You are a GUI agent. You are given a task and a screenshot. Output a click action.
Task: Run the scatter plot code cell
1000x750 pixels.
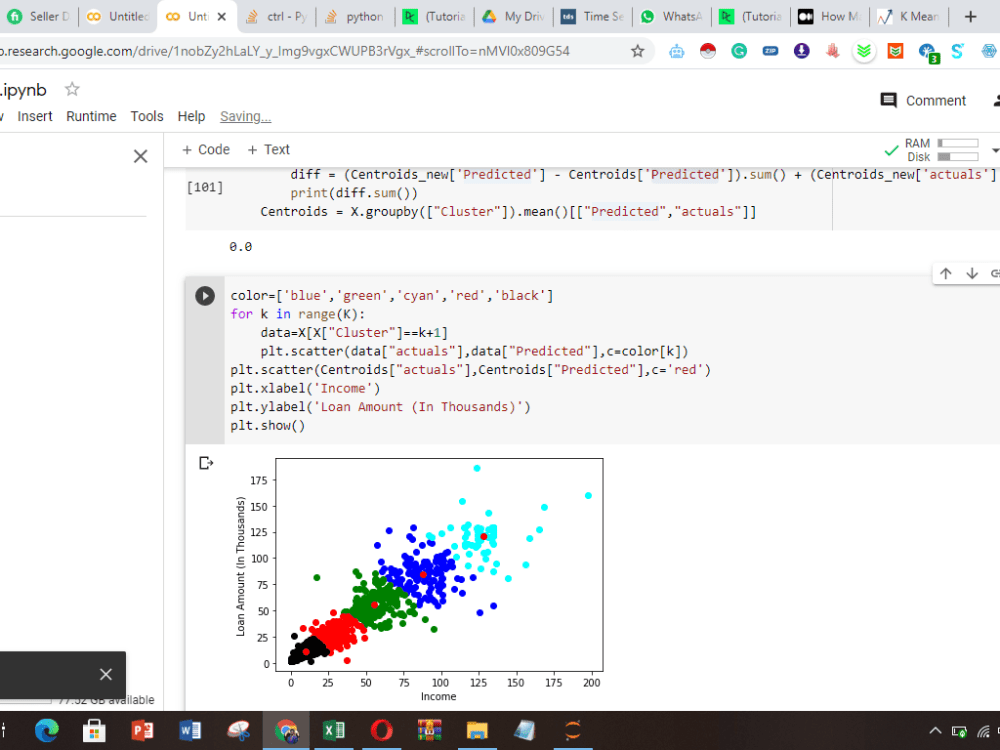(204, 295)
